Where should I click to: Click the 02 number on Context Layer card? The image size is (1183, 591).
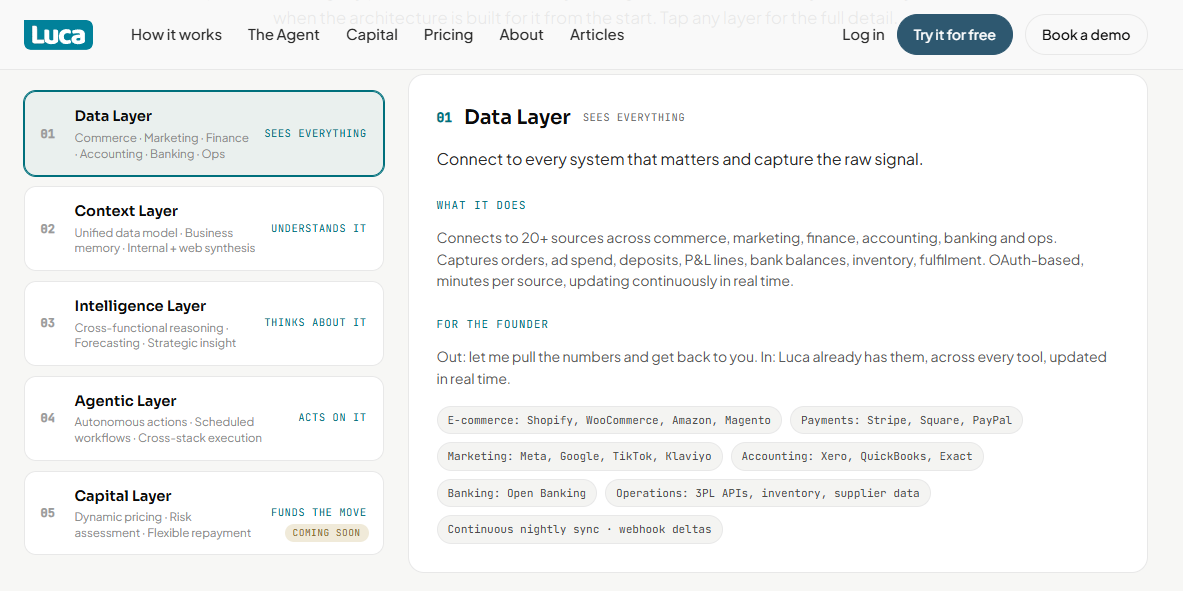tap(48, 229)
